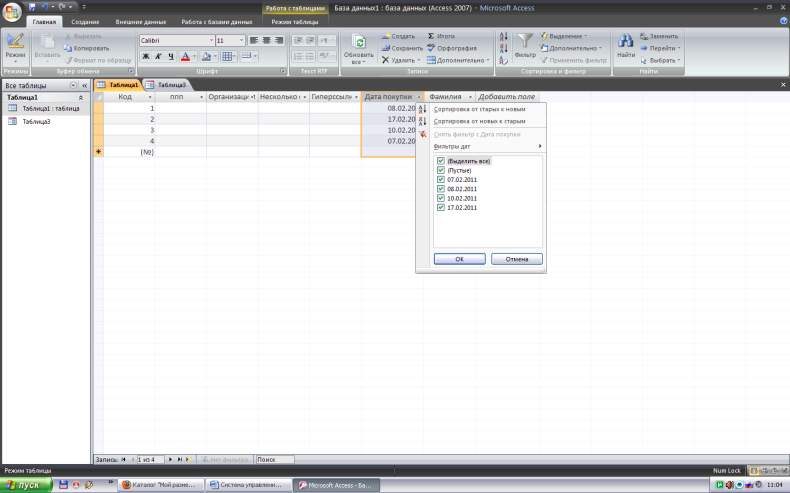Apply bold Ж formatting

[146, 56]
